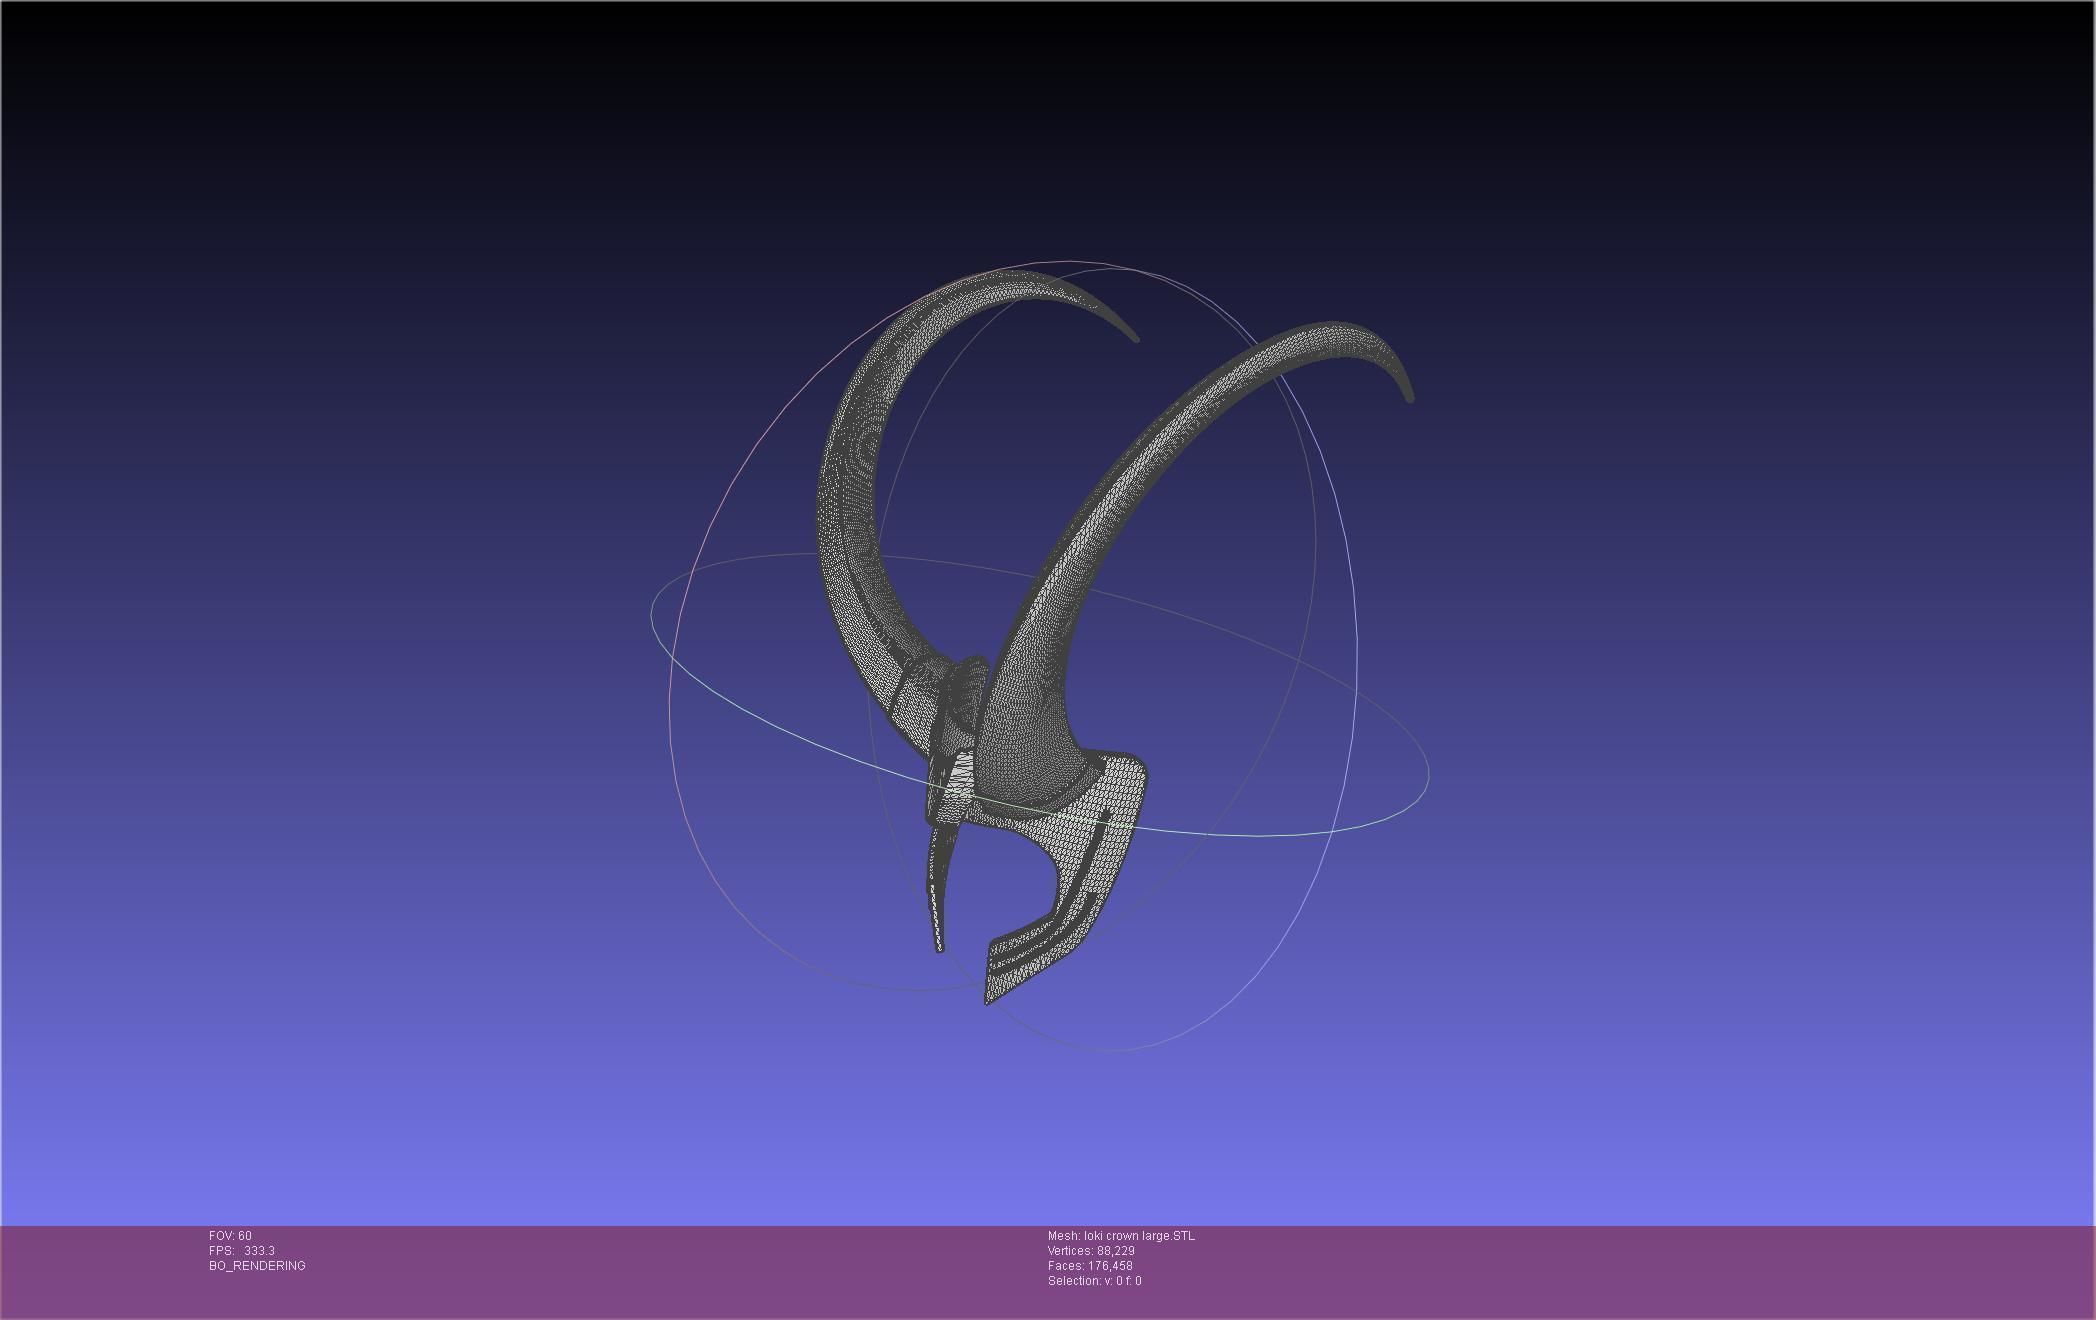This screenshot has width=2096, height=1320.
Task: Click the 'Faces: 176,458' info line
Action: tap(1090, 1266)
